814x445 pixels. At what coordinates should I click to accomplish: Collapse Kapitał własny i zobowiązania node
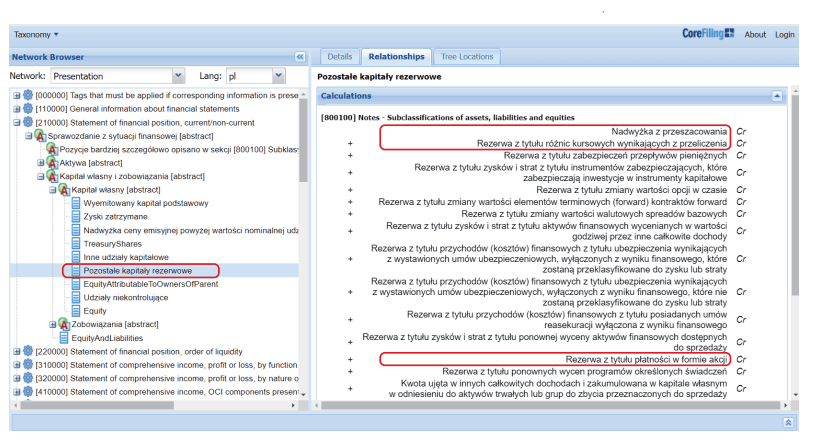[40, 177]
